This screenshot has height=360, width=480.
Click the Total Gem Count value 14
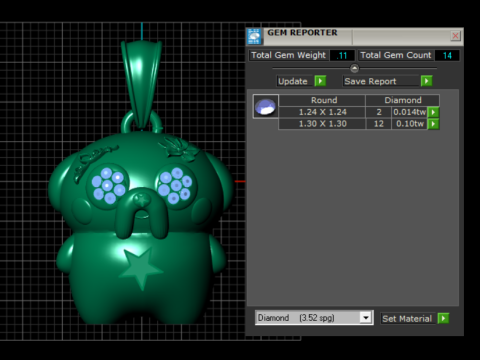(447, 55)
